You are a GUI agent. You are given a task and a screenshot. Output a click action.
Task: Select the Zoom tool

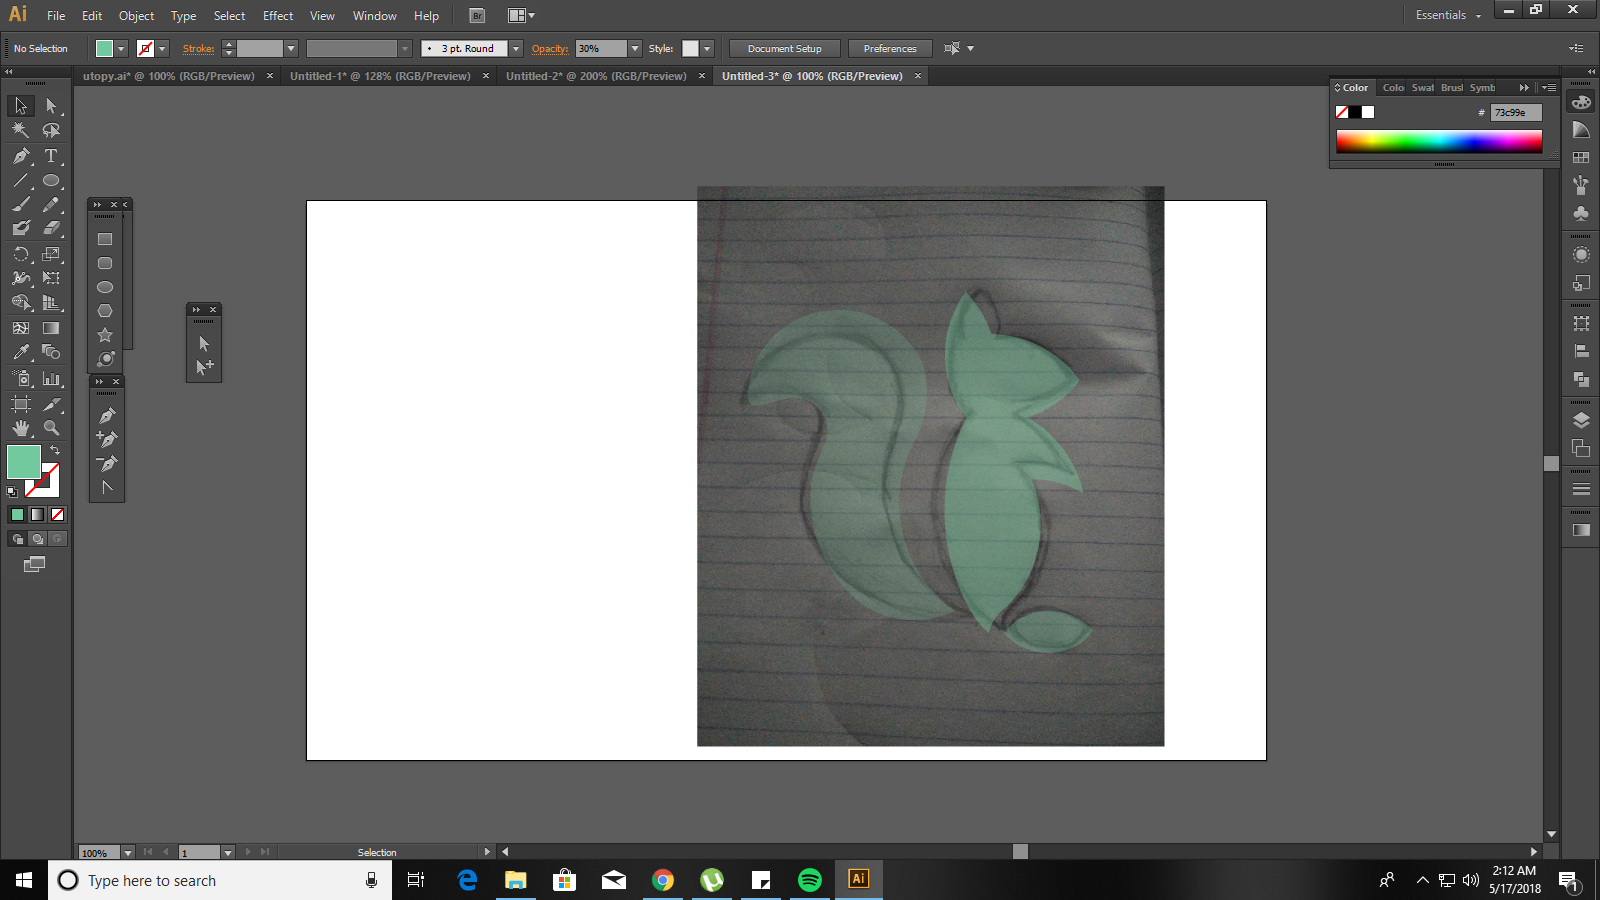pos(51,428)
